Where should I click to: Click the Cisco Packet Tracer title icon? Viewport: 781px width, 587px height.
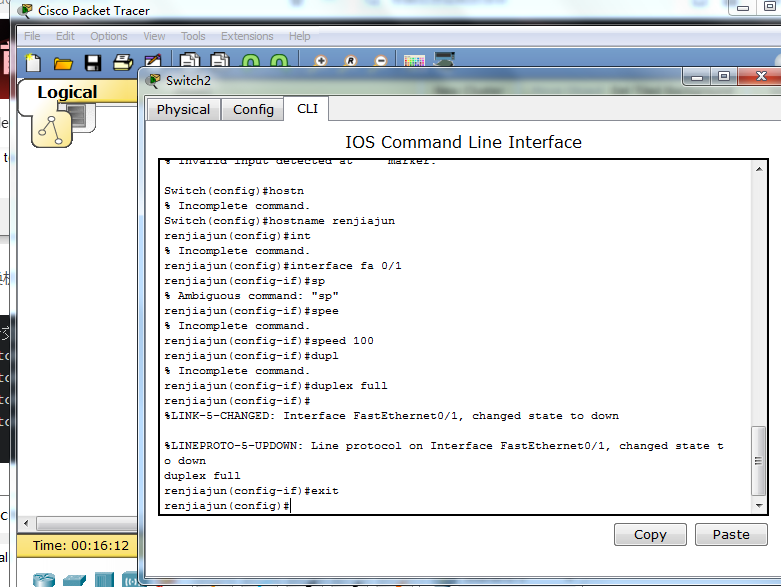[27, 10]
